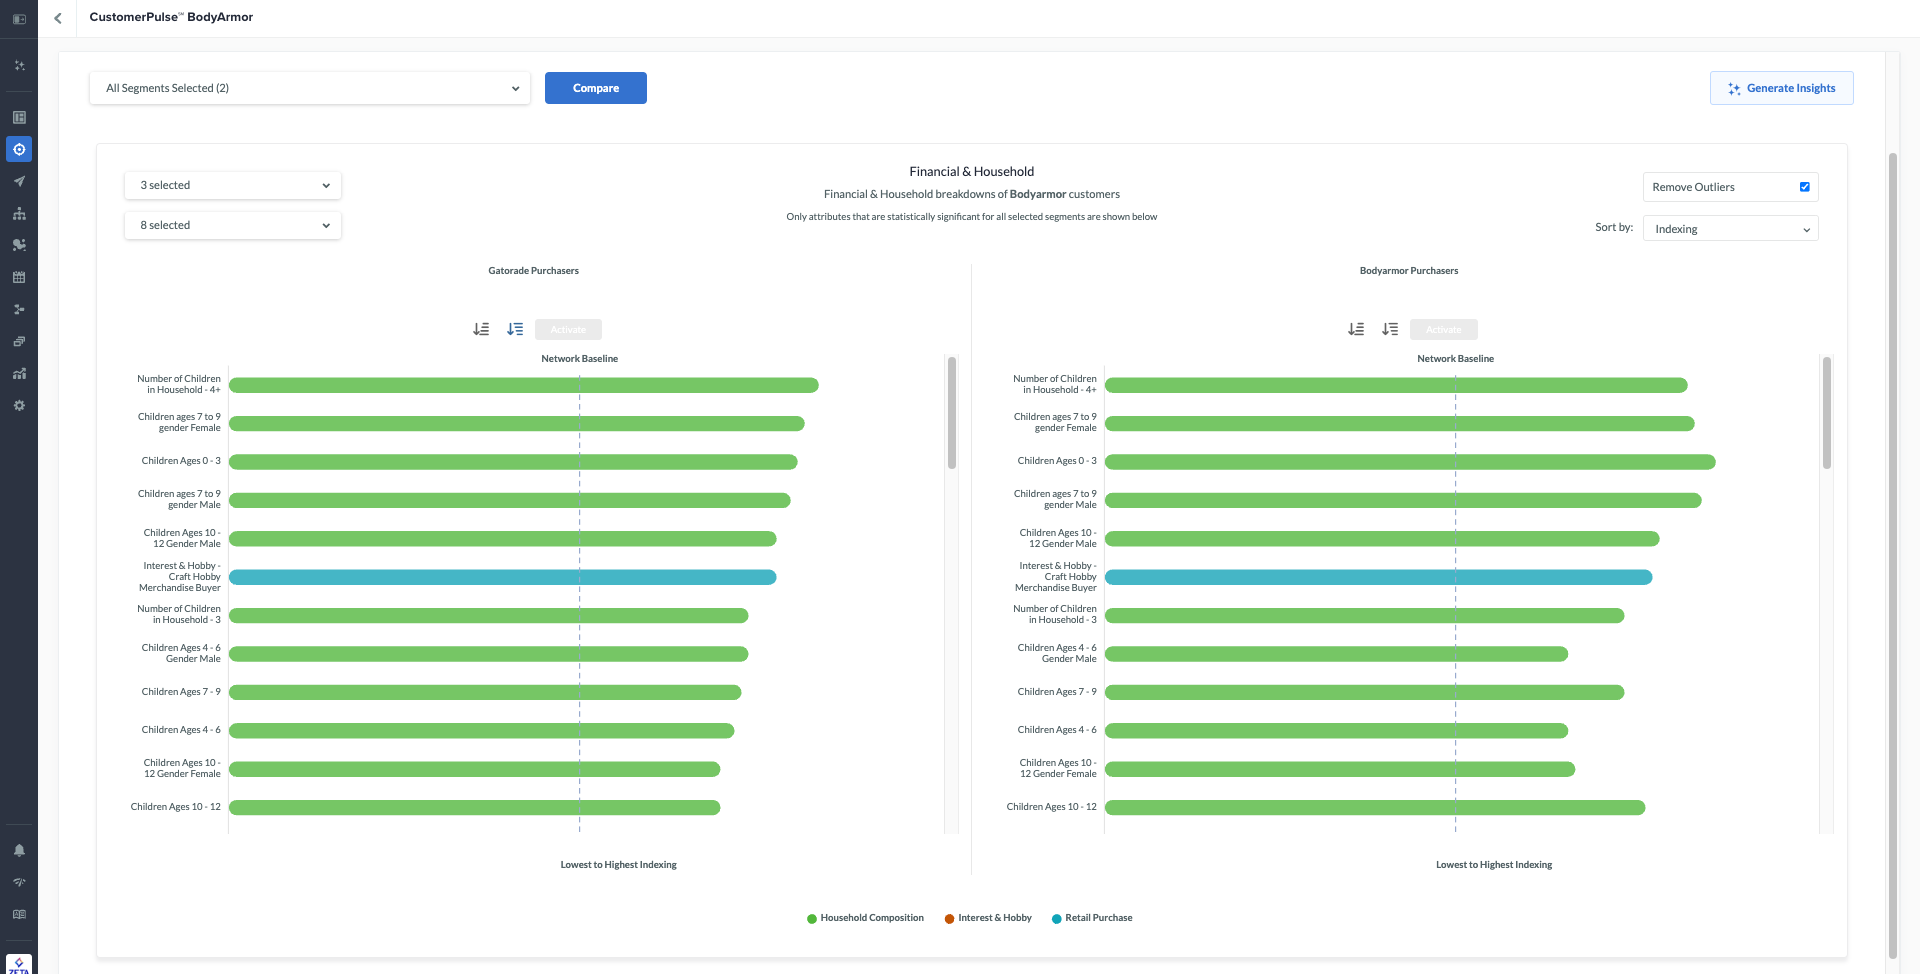Open the settings gear icon in sidebar
This screenshot has height=974, width=1920.
(x=19, y=406)
